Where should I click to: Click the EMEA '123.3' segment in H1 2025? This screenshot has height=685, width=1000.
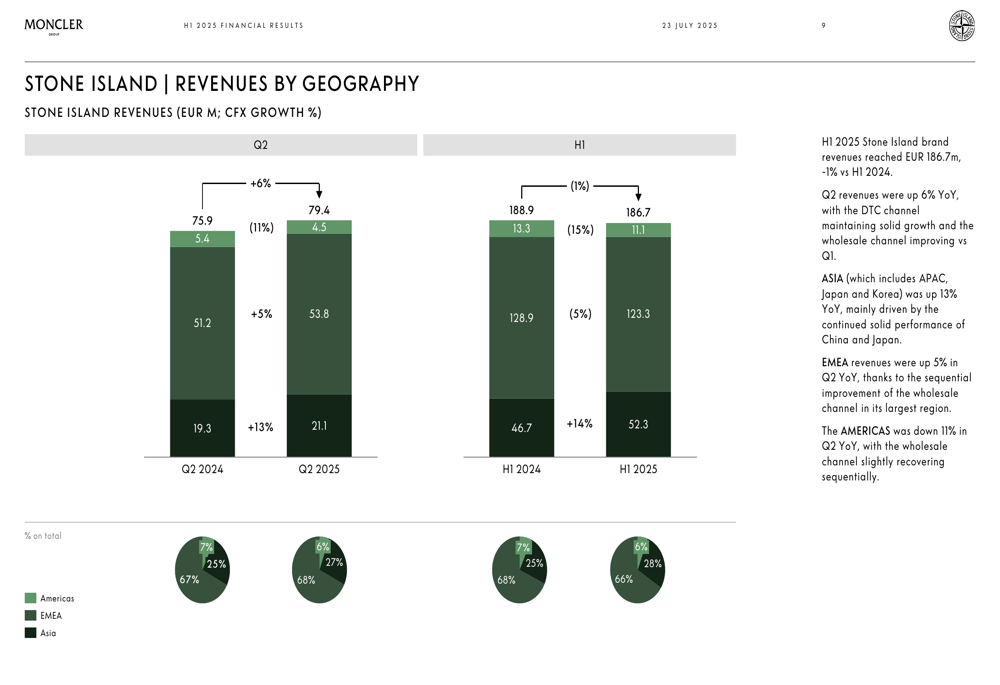tap(638, 314)
